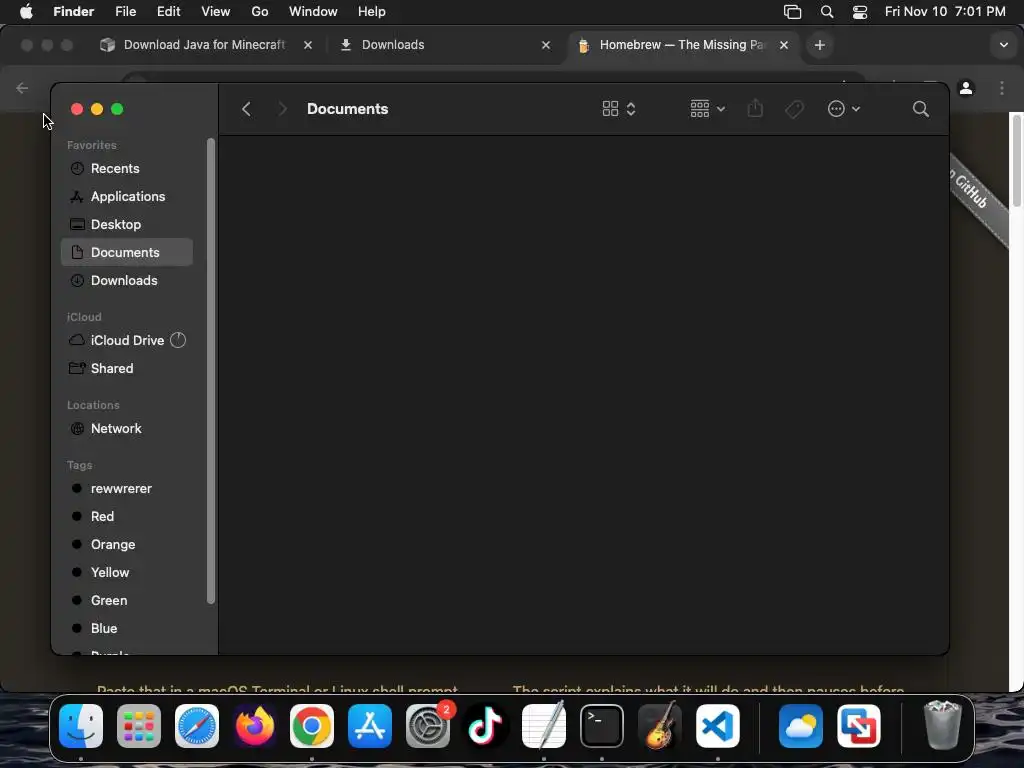The width and height of the screenshot is (1024, 768).
Task: Filter by the Blue tag
Action: pos(127,628)
